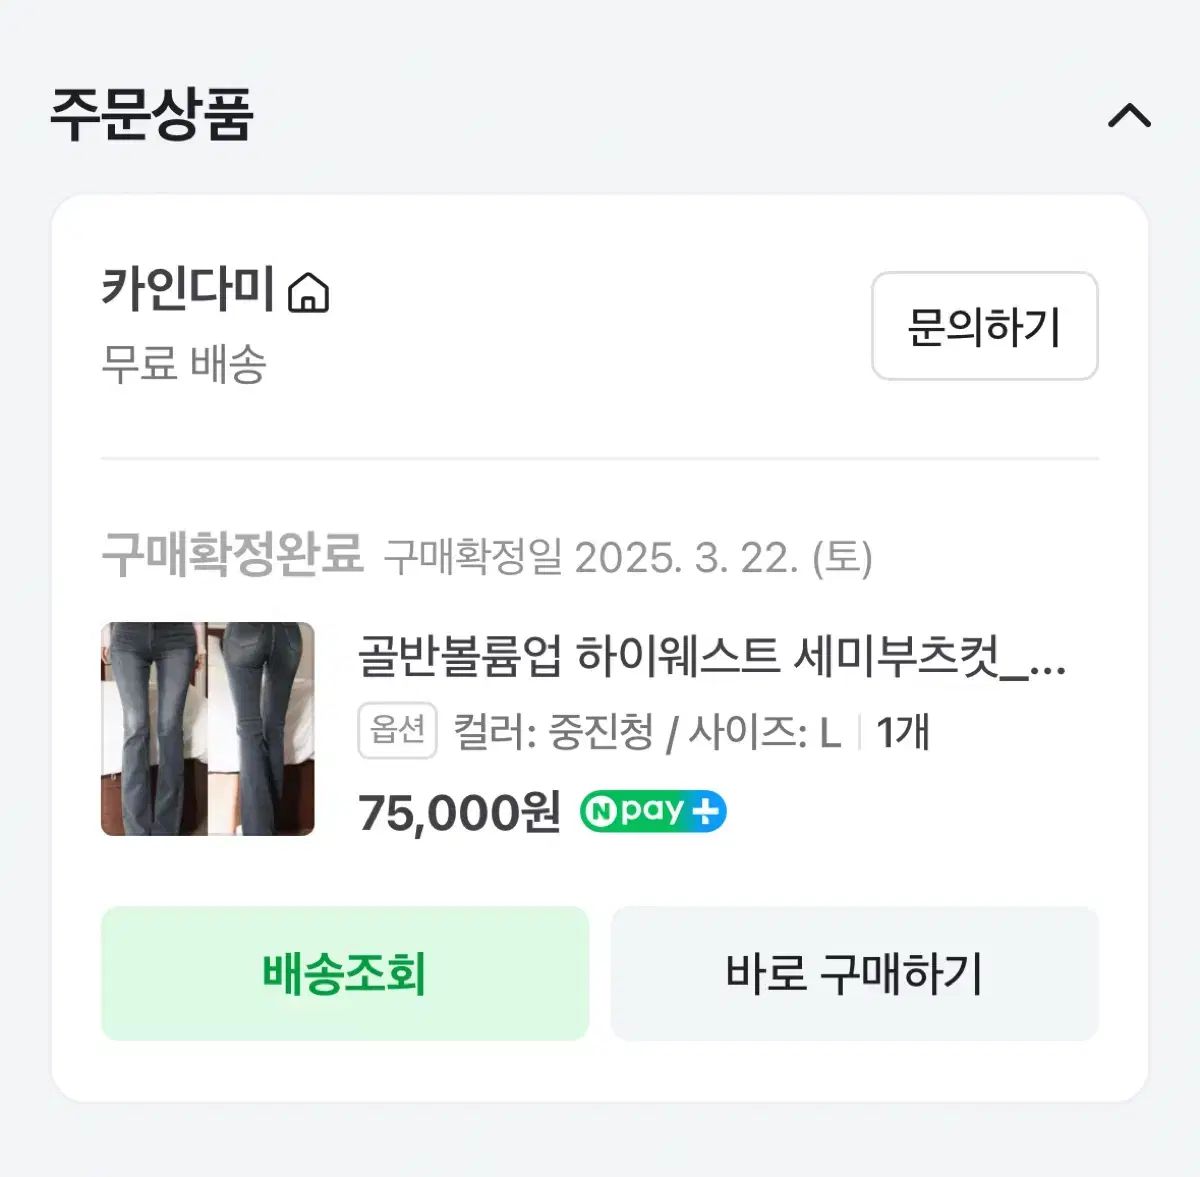
Task: Open the 카인다미 store name link
Action: tap(187, 289)
